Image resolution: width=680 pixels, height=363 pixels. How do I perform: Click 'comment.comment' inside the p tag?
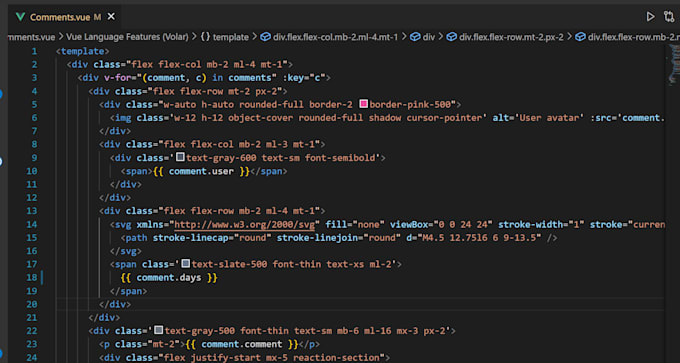point(242,344)
